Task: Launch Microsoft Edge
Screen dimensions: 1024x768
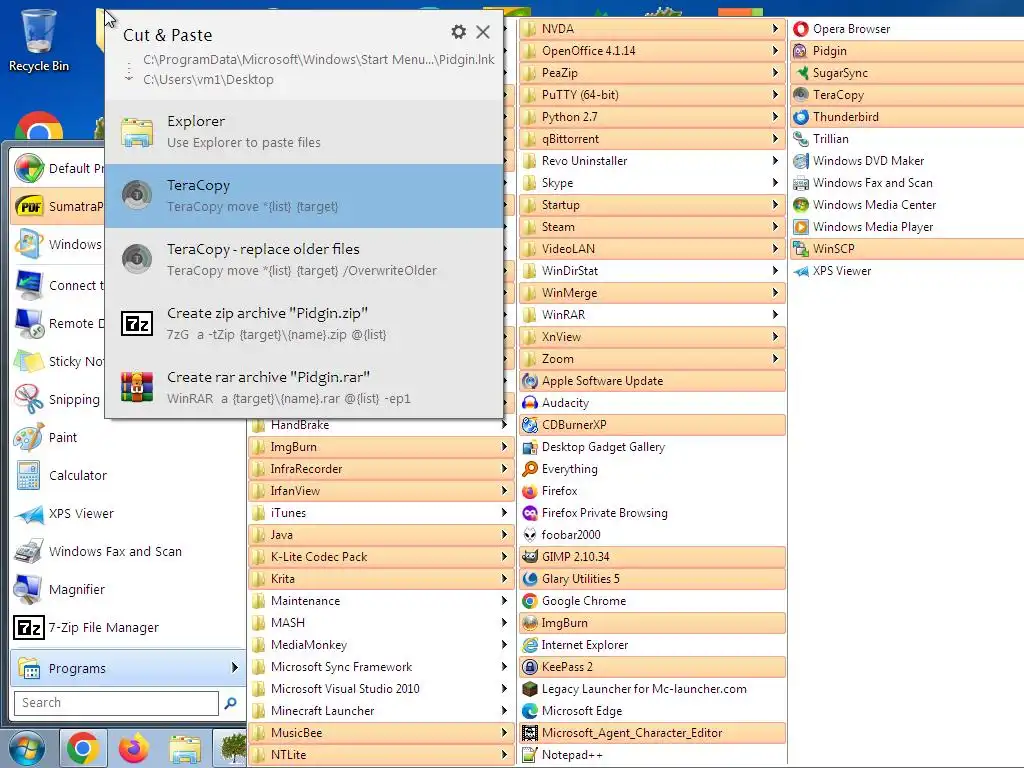Action: (652, 711)
